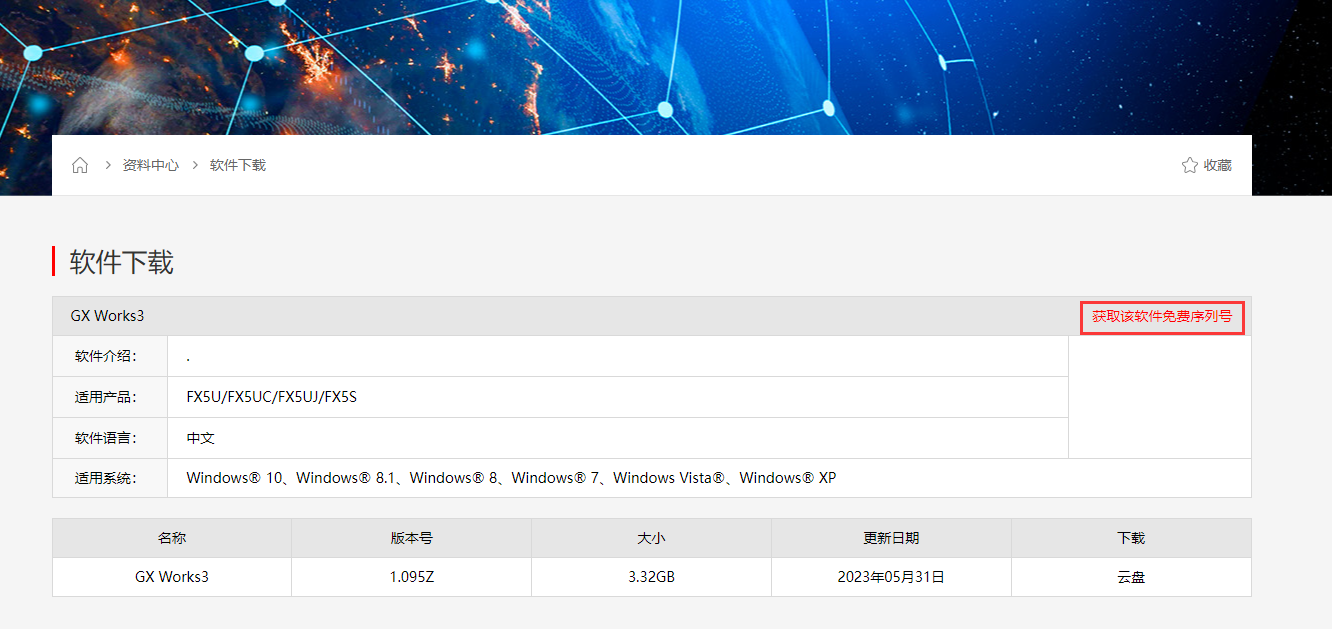The width and height of the screenshot is (1332, 629).
Task: Select the 软件下载 page heading
Action: click(121, 262)
